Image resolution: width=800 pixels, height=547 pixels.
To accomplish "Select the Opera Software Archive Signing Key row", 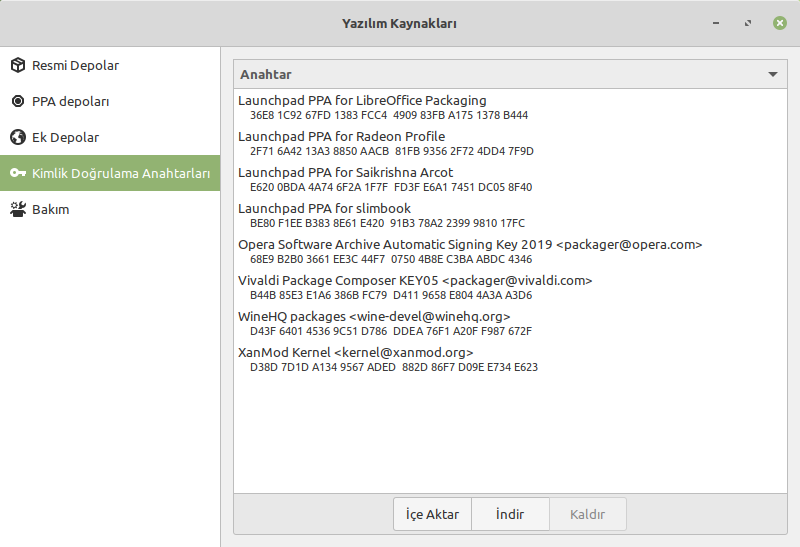I will [510, 251].
